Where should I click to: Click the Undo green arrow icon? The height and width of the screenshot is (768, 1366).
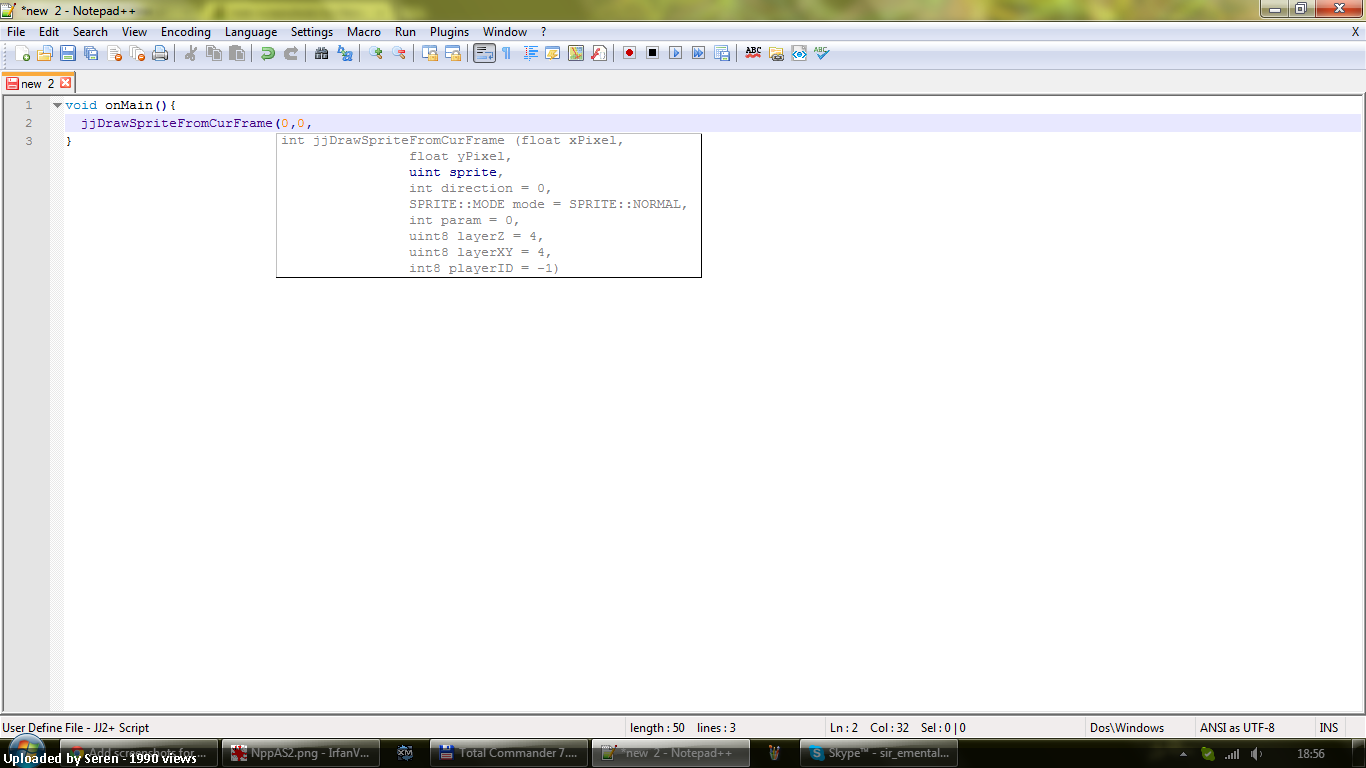[268, 53]
